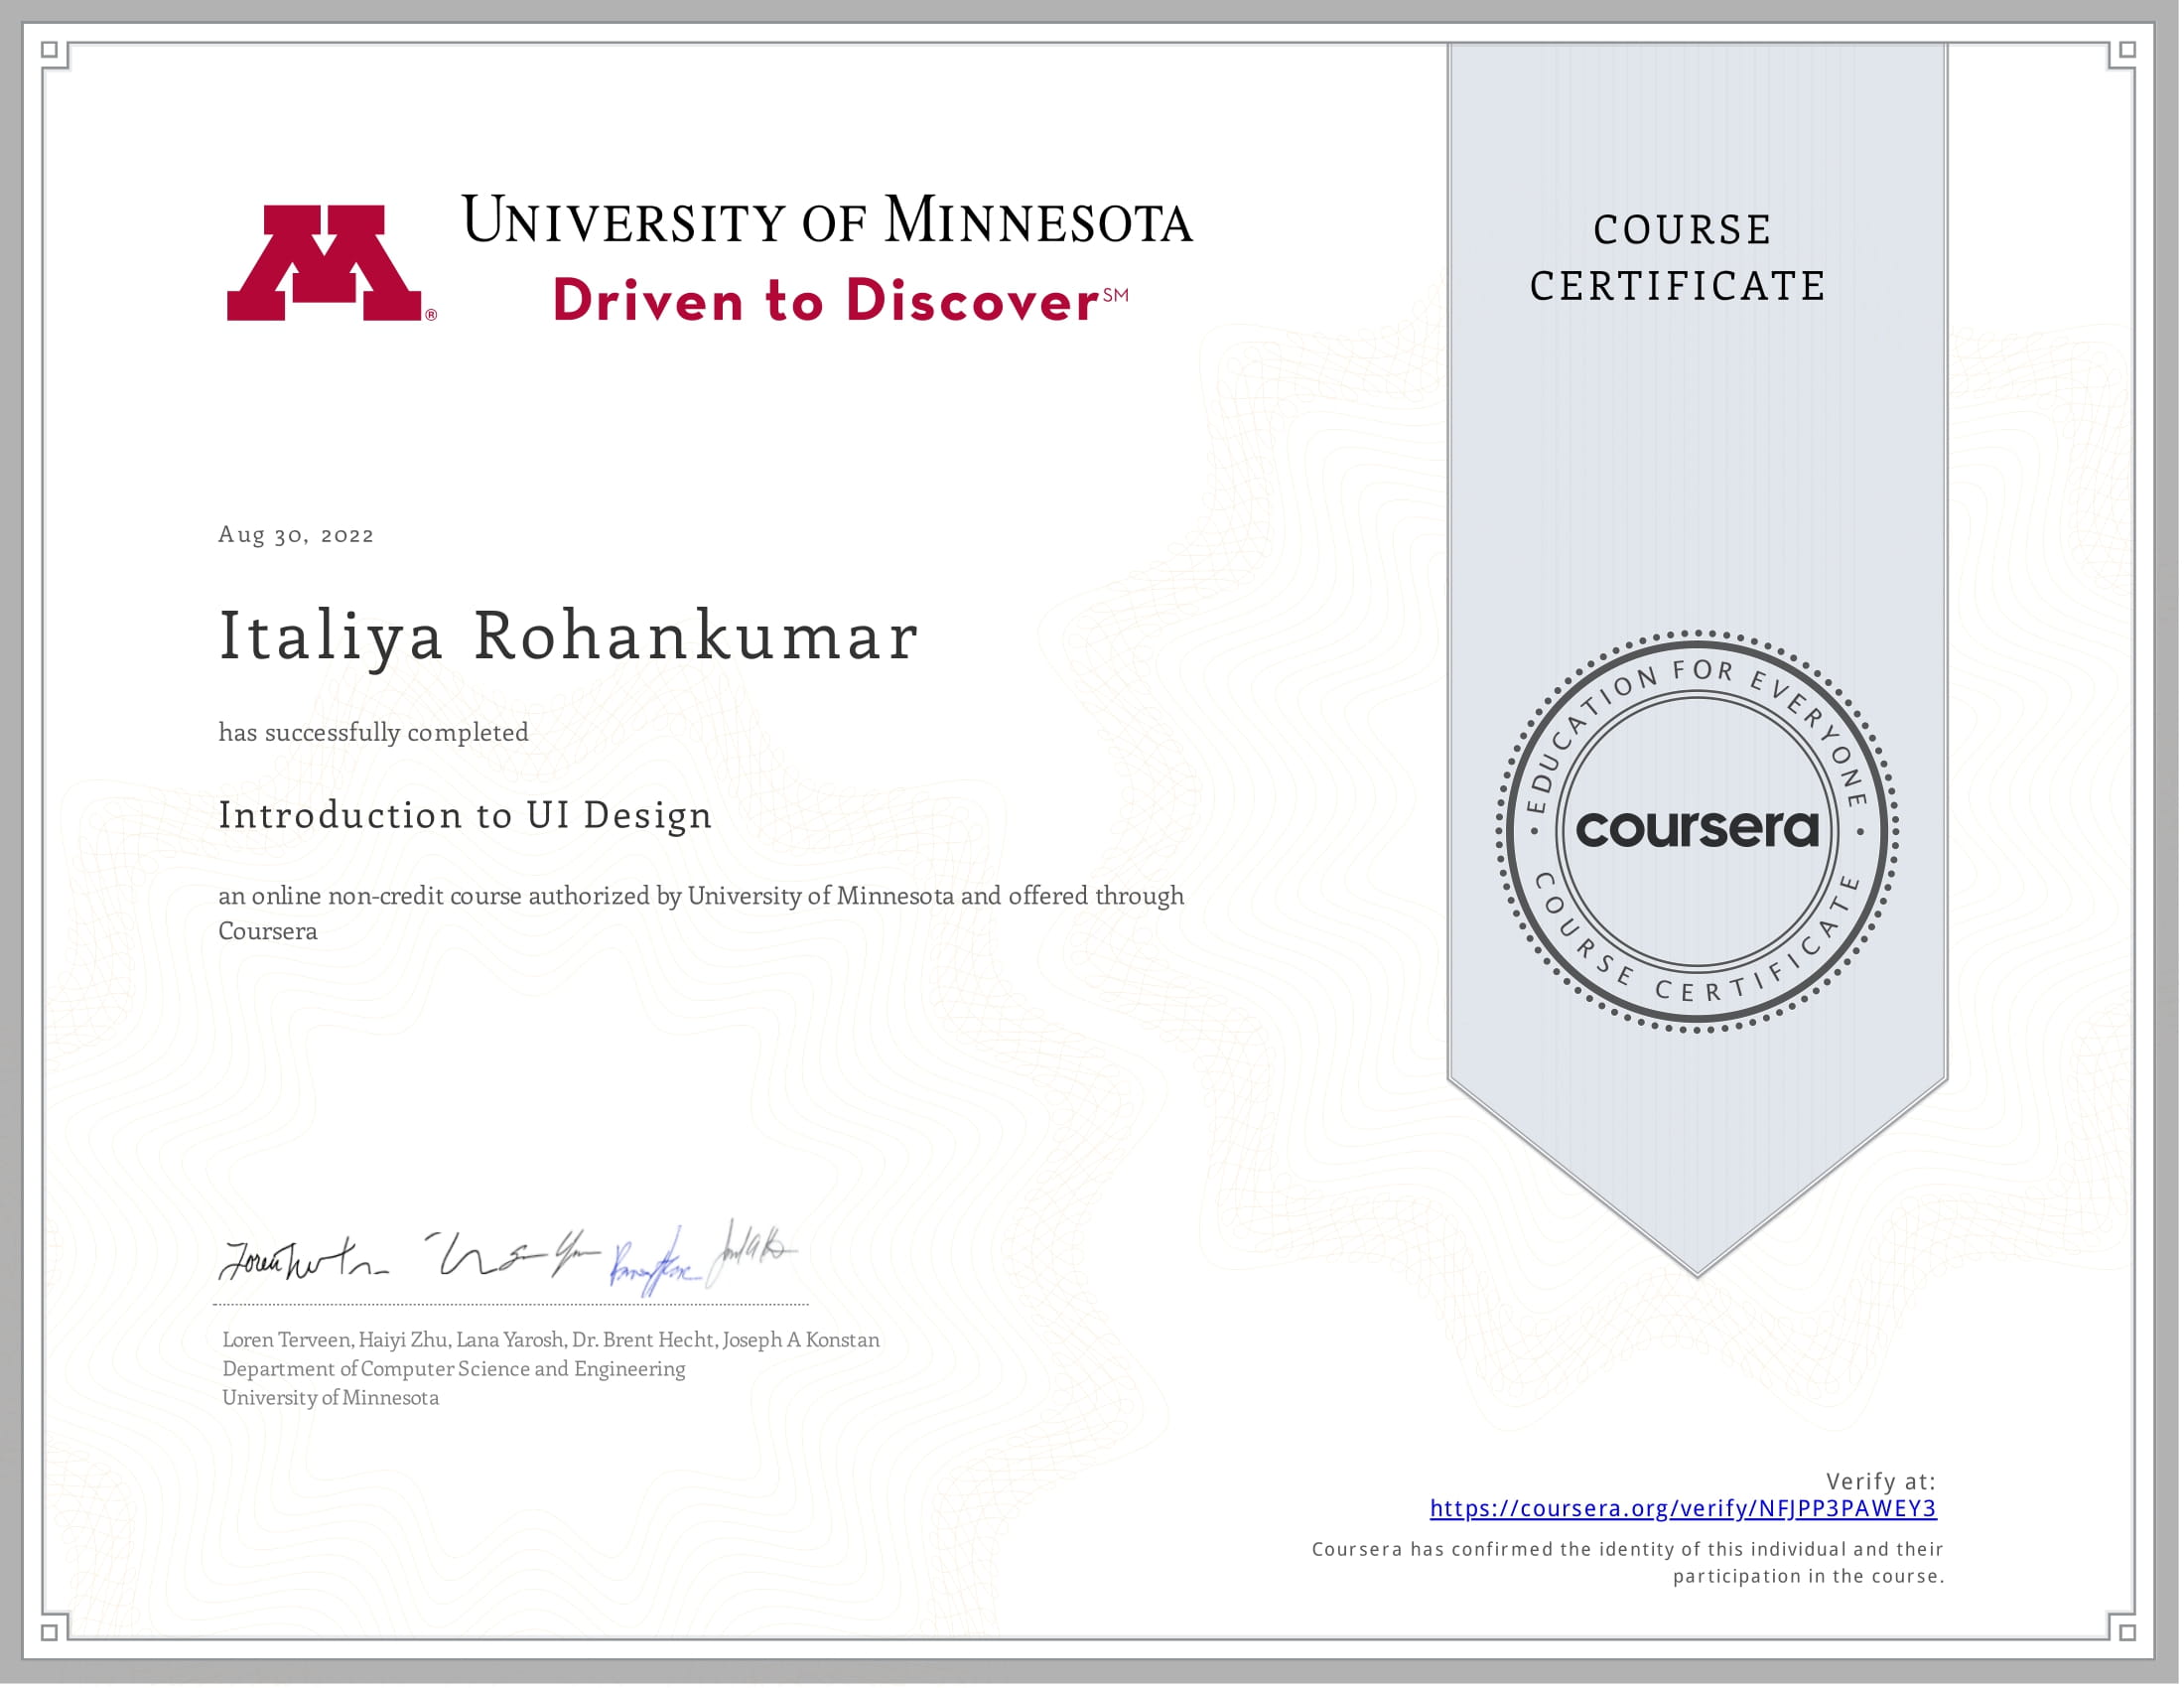This screenshot has width=2184, height=1688.
Task: Click Department of Computer Science and Engineering text
Action: coord(454,1369)
